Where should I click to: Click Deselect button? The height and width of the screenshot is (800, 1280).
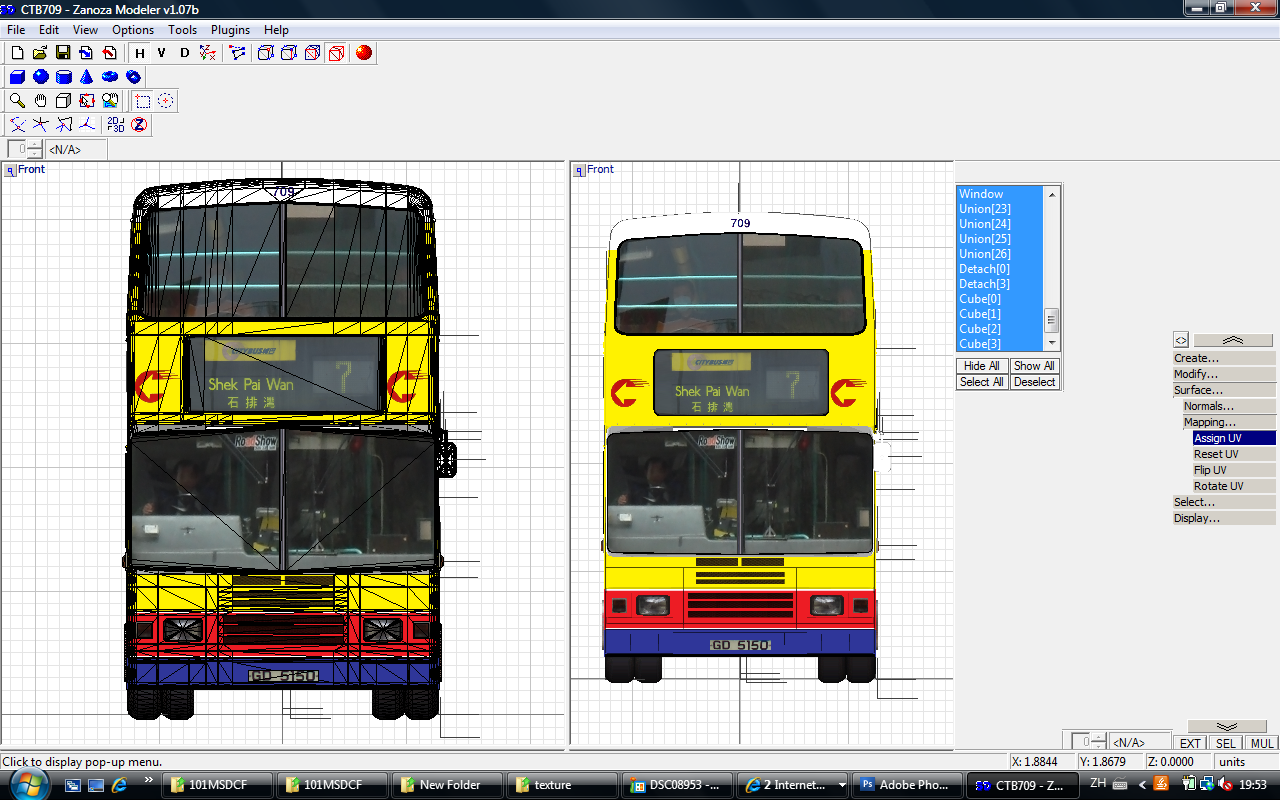pyautogui.click(x=1034, y=382)
